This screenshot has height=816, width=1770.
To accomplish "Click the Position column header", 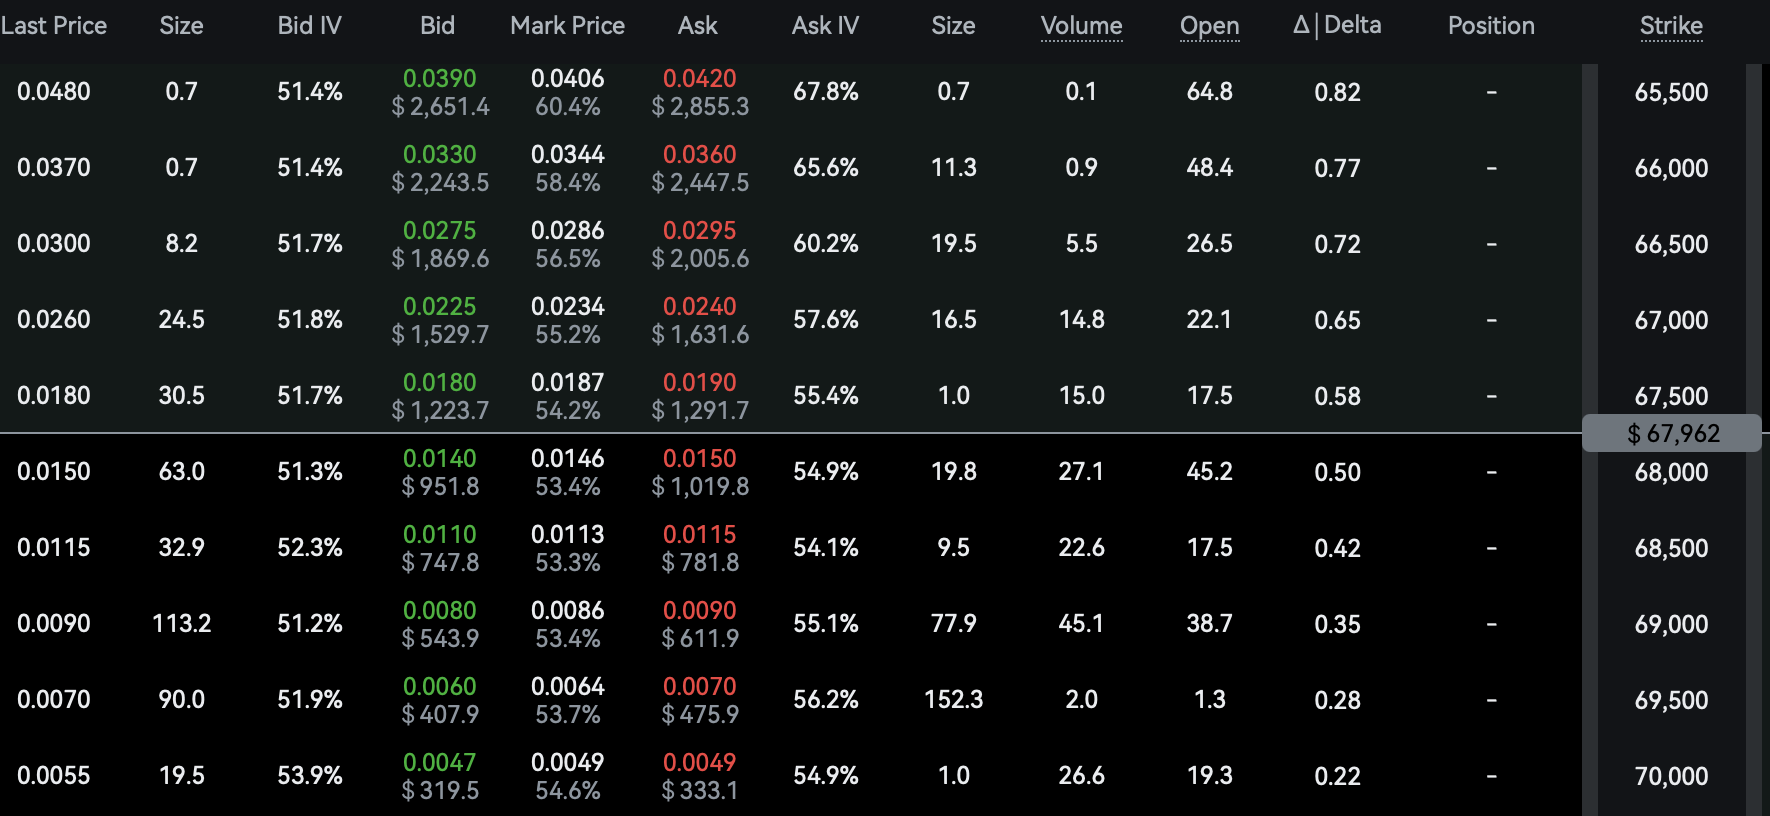I will point(1490,26).
